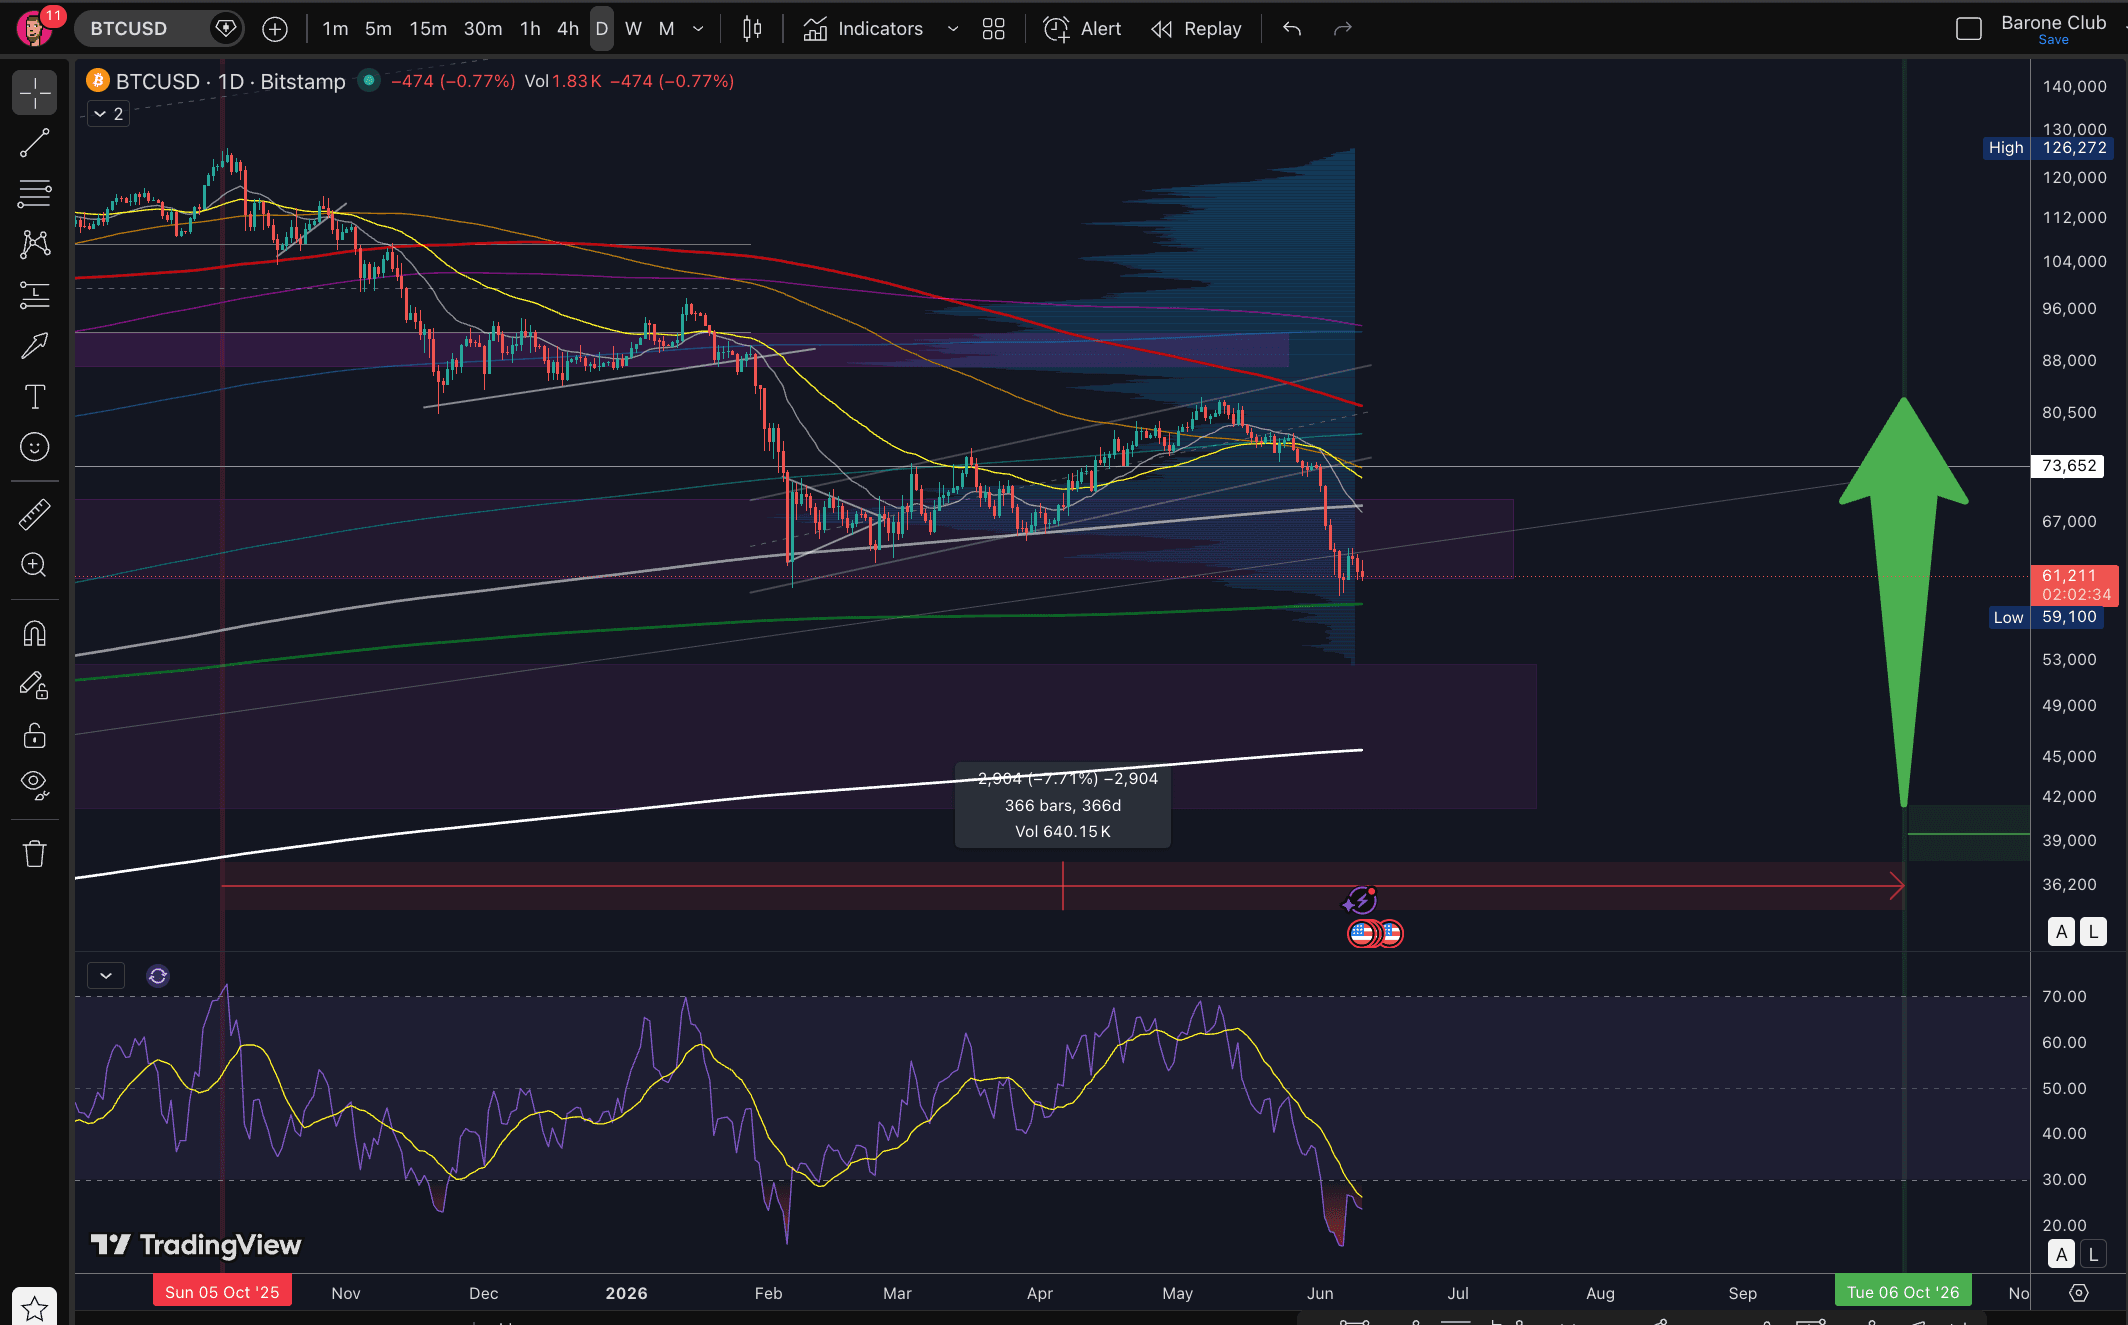The width and height of the screenshot is (2128, 1325).
Task: Open the Barone Club layout name
Action: click(x=2053, y=23)
